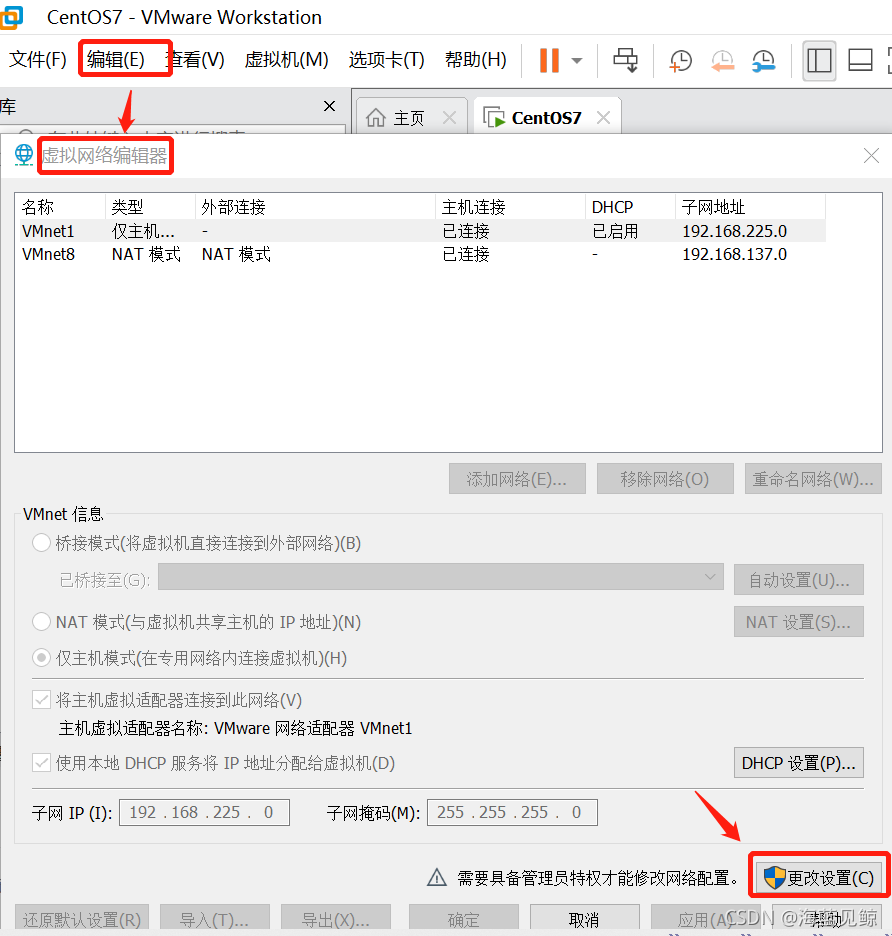The height and width of the screenshot is (936, 892).
Task: Click the CentOS7 tab's running VM icon
Action: pos(494,118)
